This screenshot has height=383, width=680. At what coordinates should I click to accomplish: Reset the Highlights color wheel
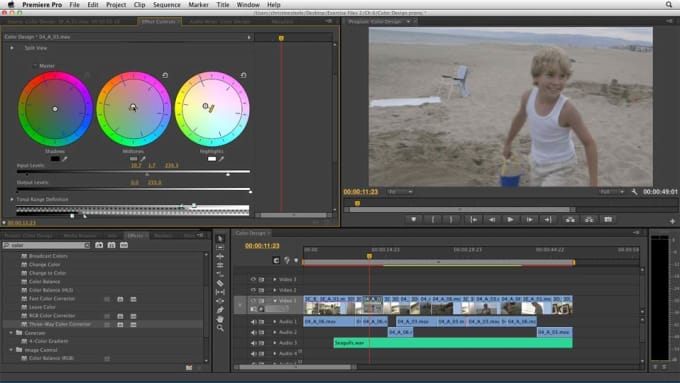tap(243, 75)
